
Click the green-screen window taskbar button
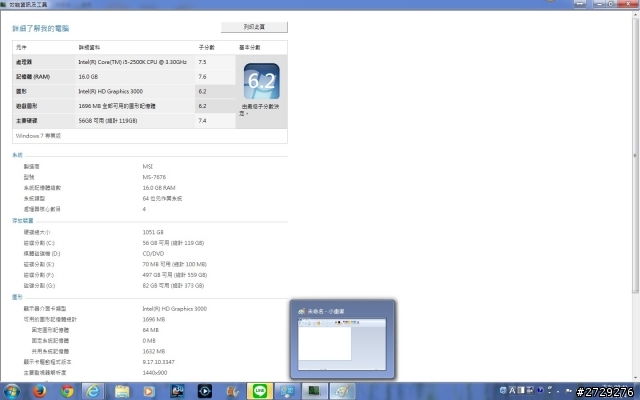click(314, 391)
